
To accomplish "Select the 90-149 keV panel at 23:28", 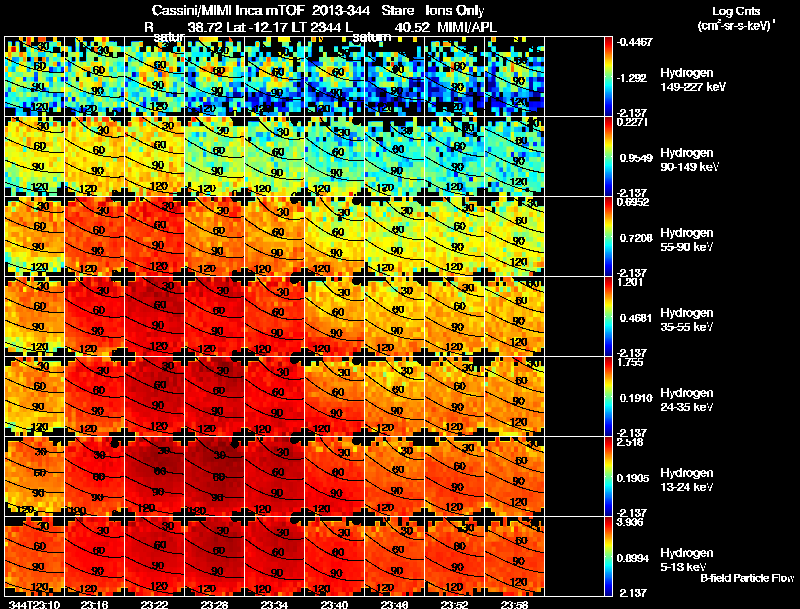I will point(214,157).
